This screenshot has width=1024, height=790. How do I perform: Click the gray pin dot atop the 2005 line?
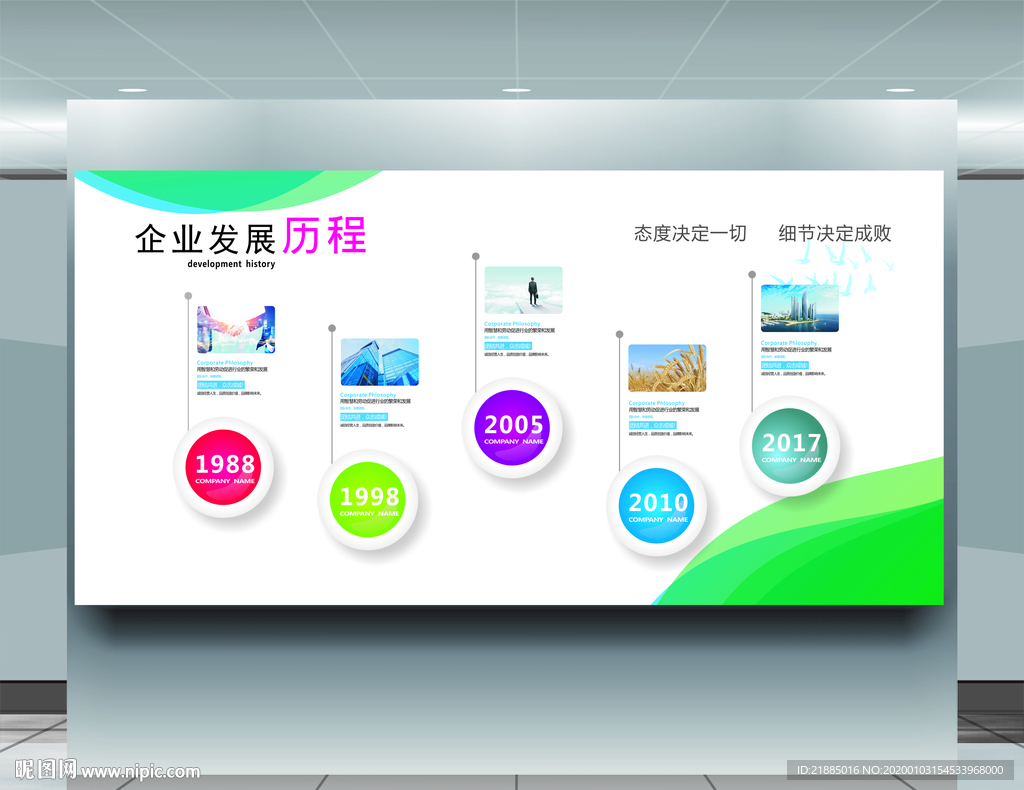475,256
